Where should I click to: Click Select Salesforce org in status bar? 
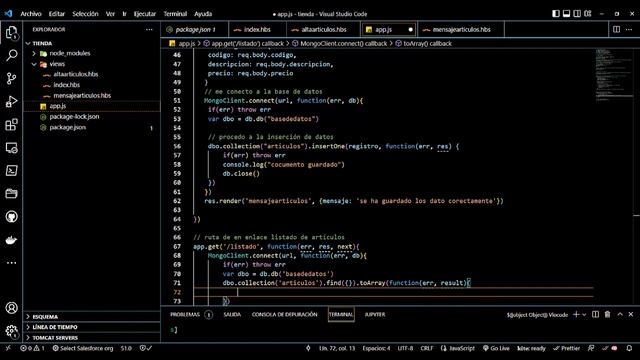(x=83, y=348)
